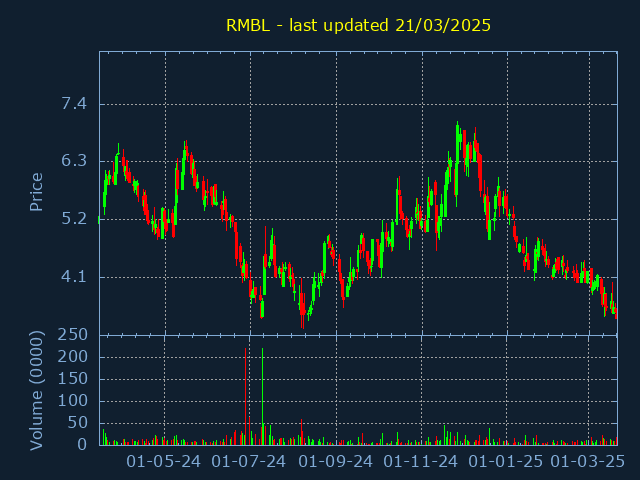Click the date label 01-09-24

[x=336, y=462]
